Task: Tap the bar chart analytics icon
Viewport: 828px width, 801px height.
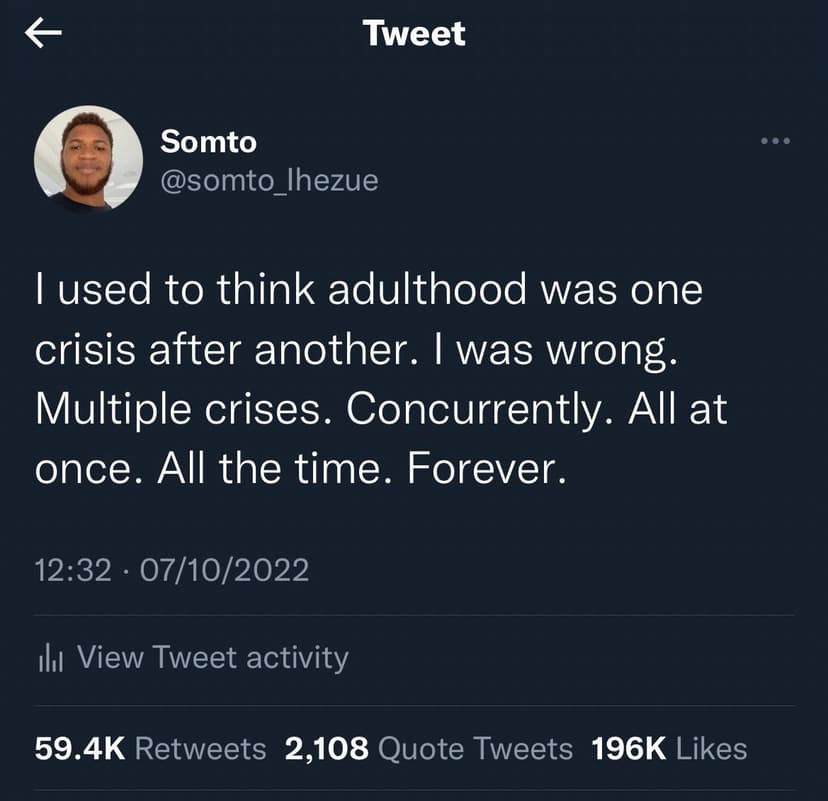Action: 48,658
